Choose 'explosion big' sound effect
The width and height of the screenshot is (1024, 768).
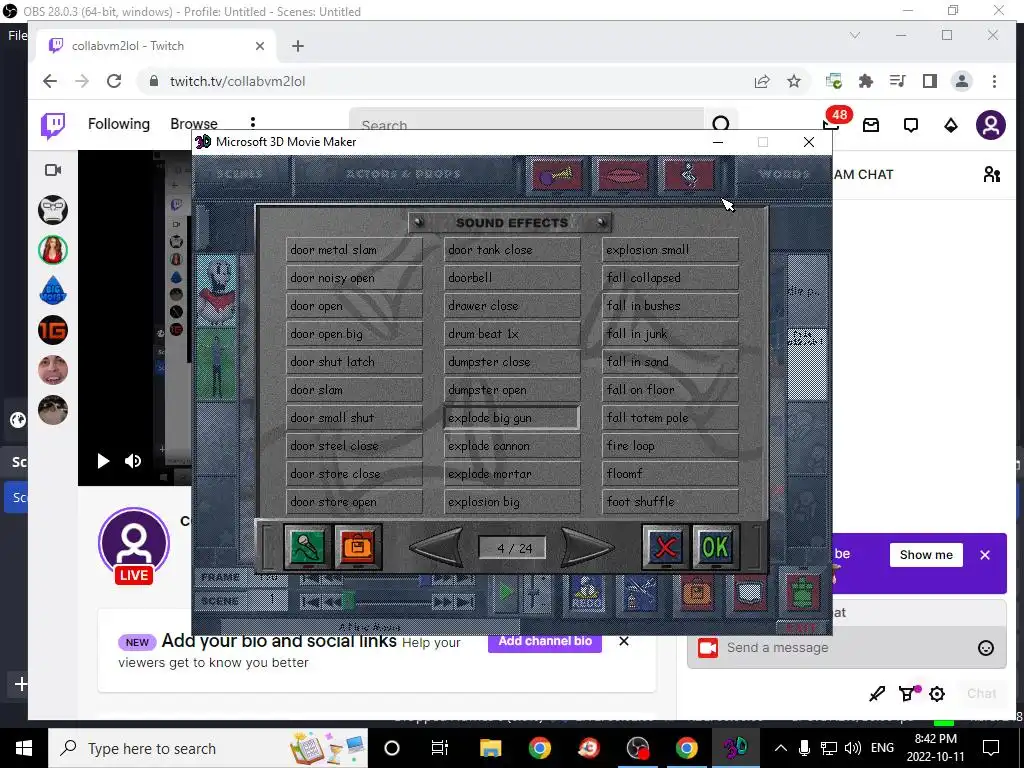tap(512, 502)
